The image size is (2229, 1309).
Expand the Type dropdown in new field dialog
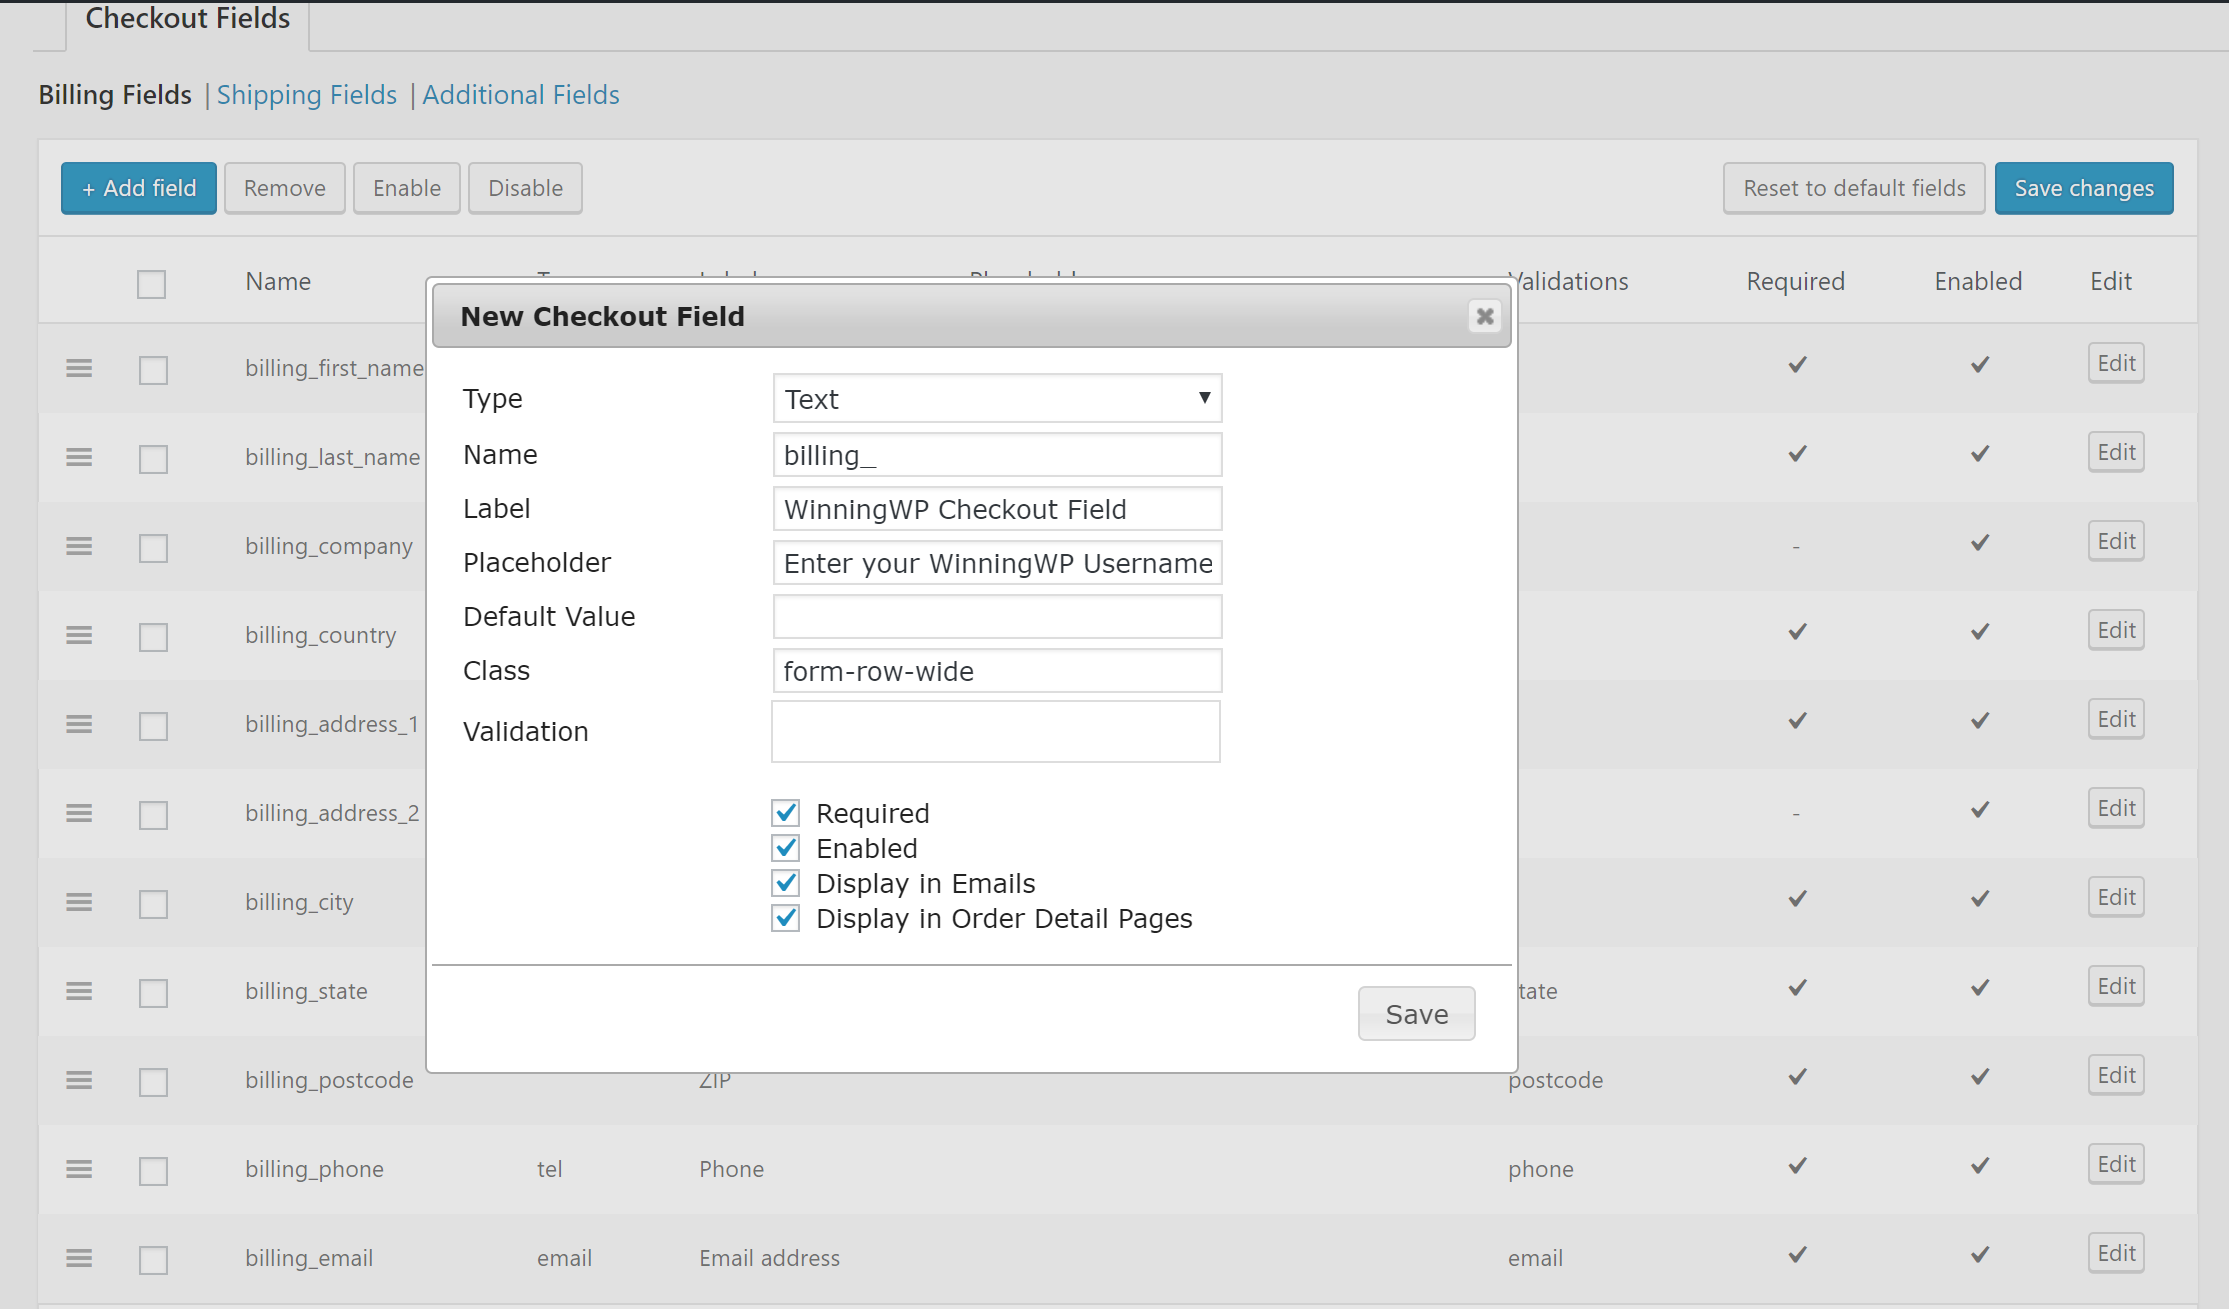998,399
